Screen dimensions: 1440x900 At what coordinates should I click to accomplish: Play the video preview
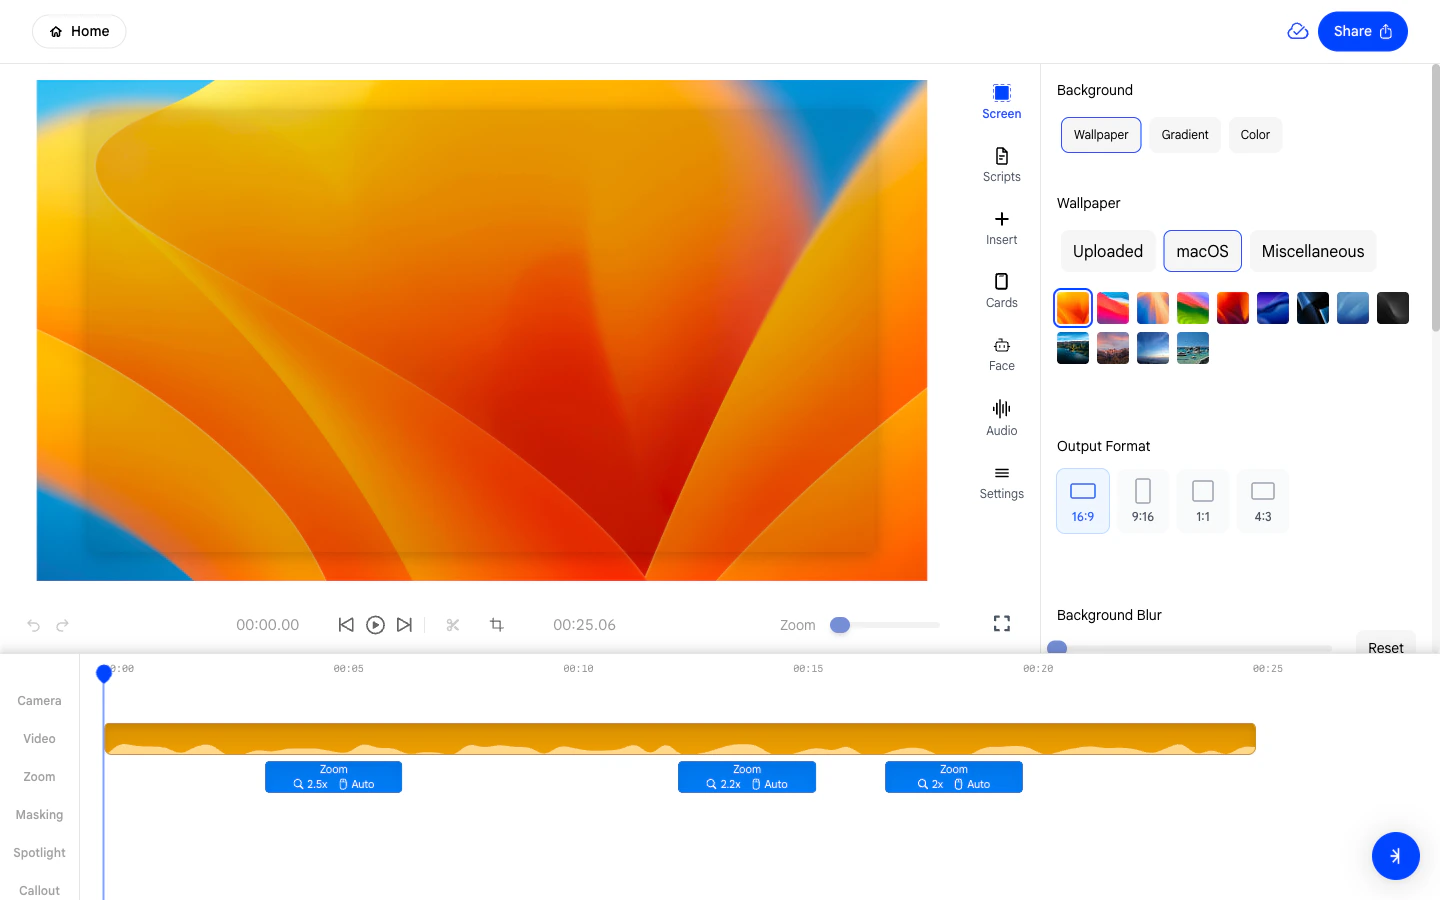375,625
